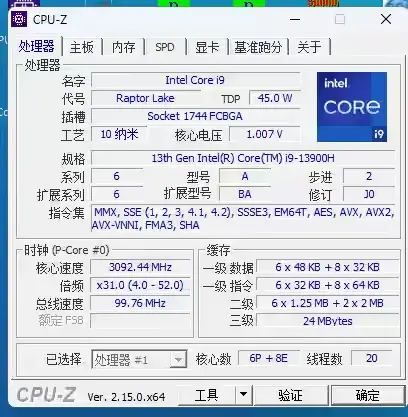
Task: Click the 时钟 (P-Core #0) group label
Action: pyautogui.click(x=67, y=250)
